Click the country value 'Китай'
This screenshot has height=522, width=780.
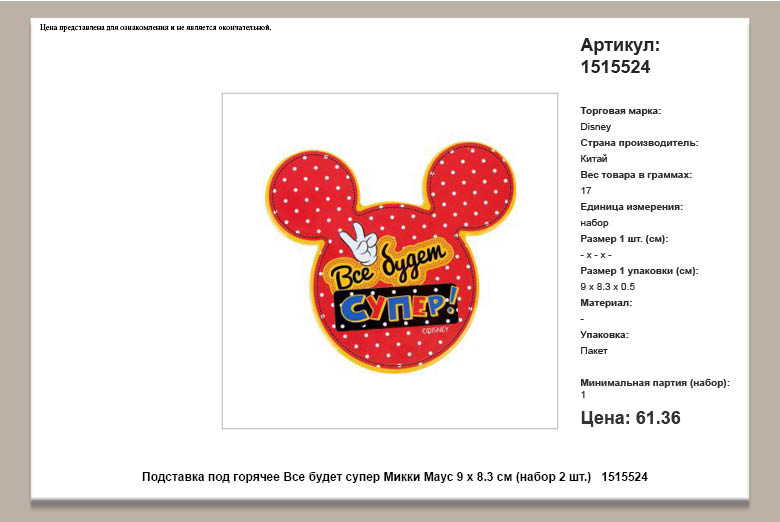click(593, 159)
